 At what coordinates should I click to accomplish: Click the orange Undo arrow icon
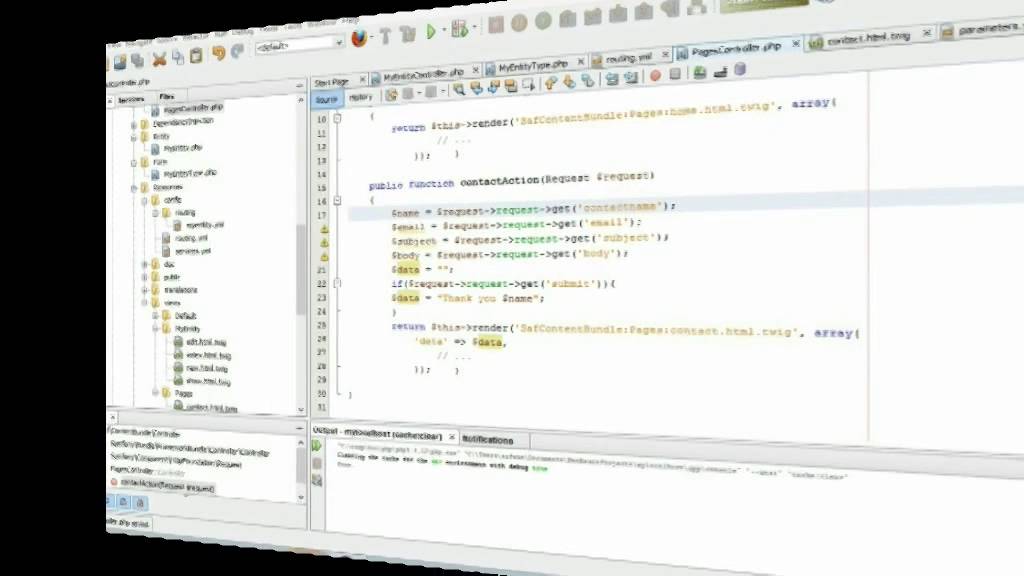click(218, 54)
